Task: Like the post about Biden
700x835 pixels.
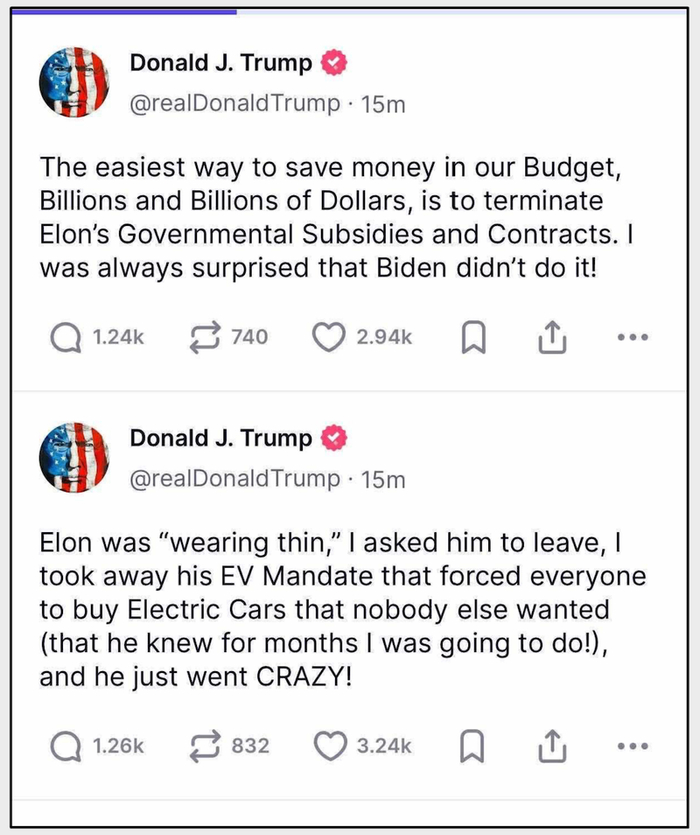Action: pyautogui.click(x=329, y=338)
